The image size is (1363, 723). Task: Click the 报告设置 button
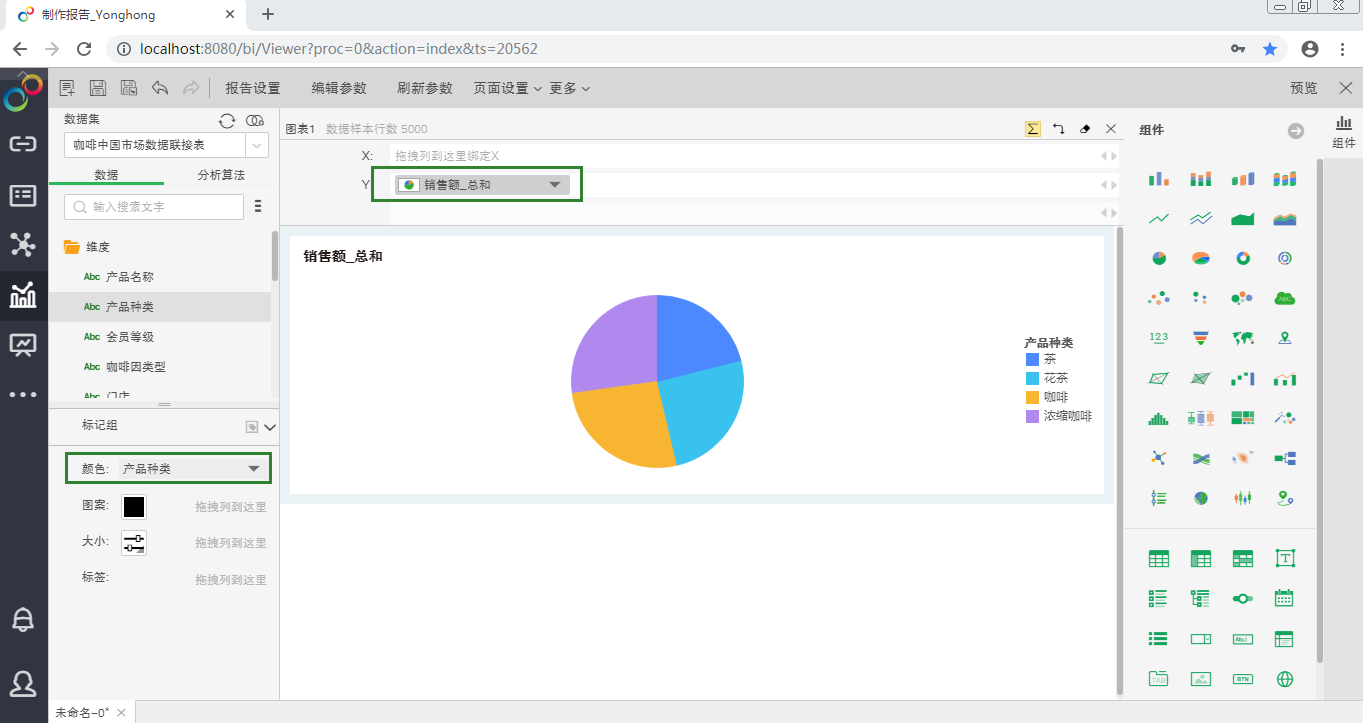pos(253,88)
